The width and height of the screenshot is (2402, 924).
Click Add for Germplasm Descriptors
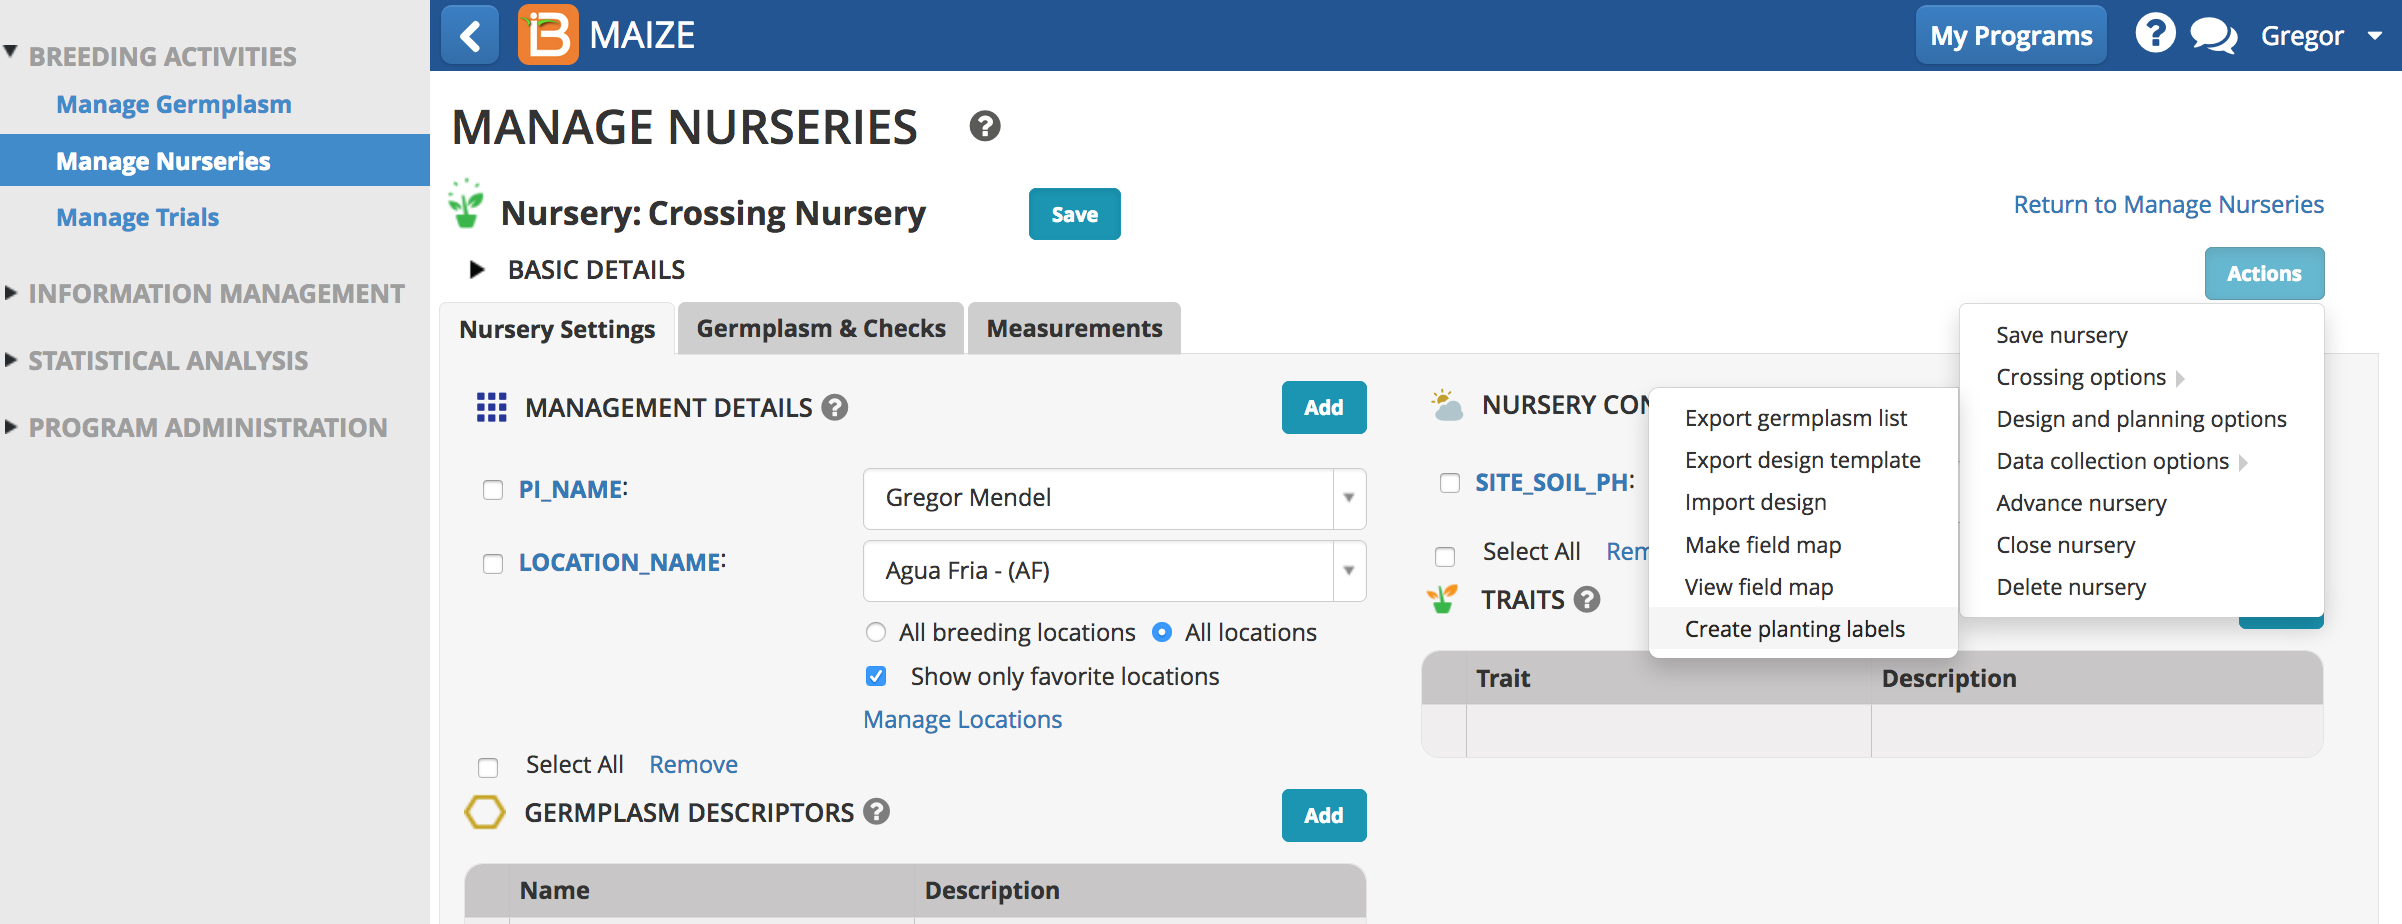1324,815
